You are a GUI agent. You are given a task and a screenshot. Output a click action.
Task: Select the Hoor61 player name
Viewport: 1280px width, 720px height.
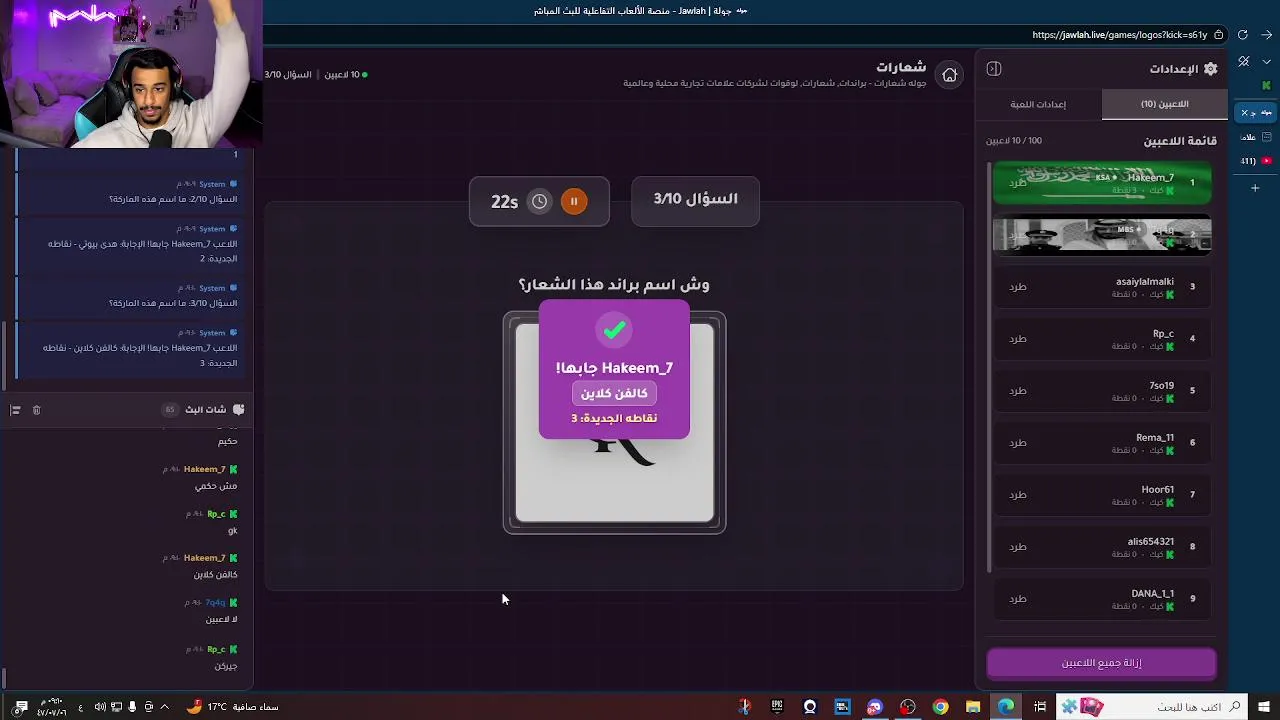coord(1157,489)
